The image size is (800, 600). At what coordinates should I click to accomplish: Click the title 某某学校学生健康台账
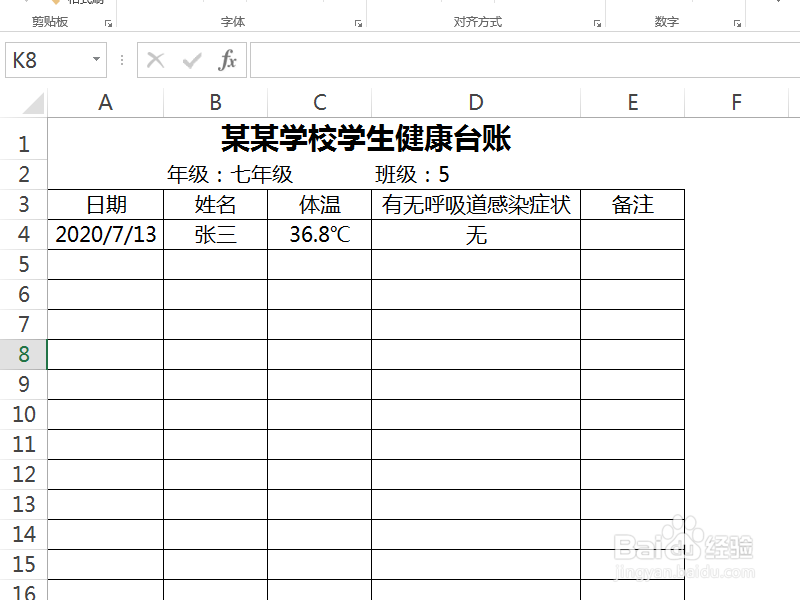(365, 140)
